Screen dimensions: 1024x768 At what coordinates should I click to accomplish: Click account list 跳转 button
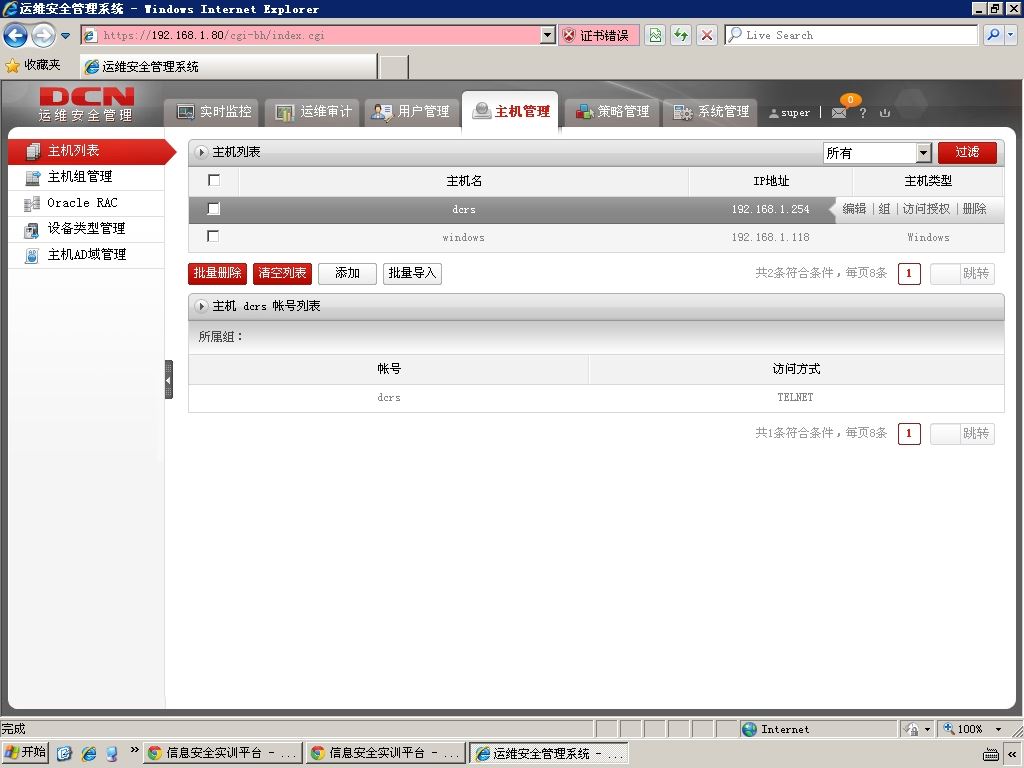pyautogui.click(x=977, y=434)
